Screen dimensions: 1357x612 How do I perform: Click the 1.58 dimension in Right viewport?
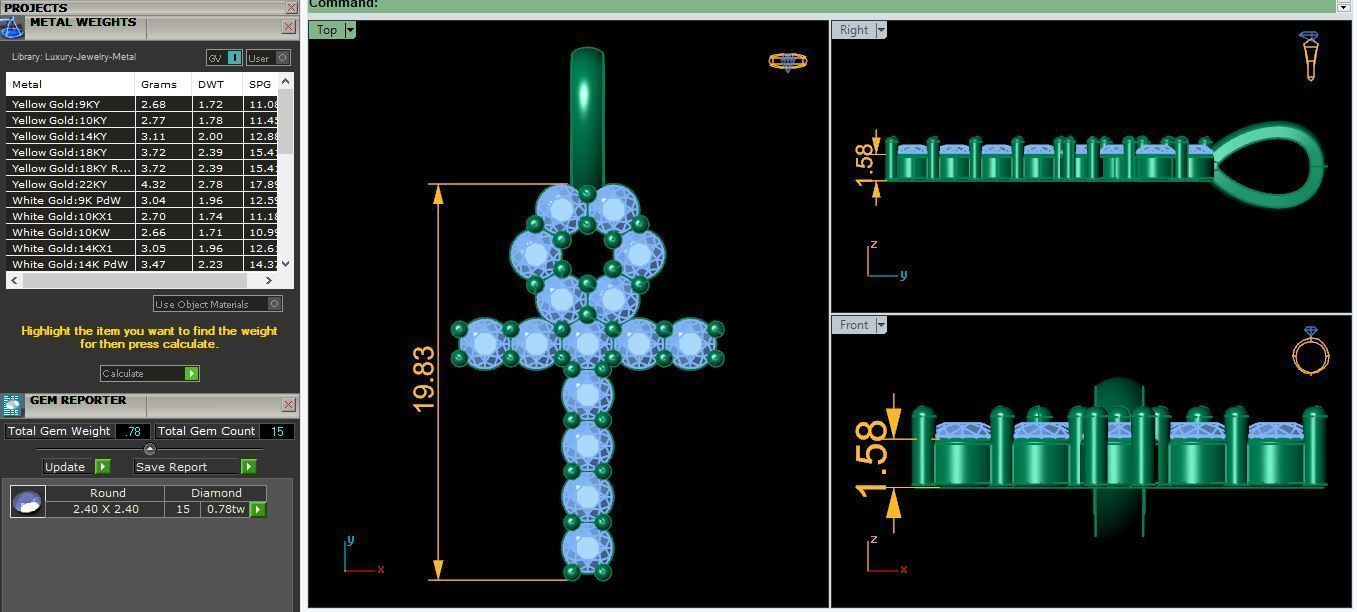[x=865, y=165]
